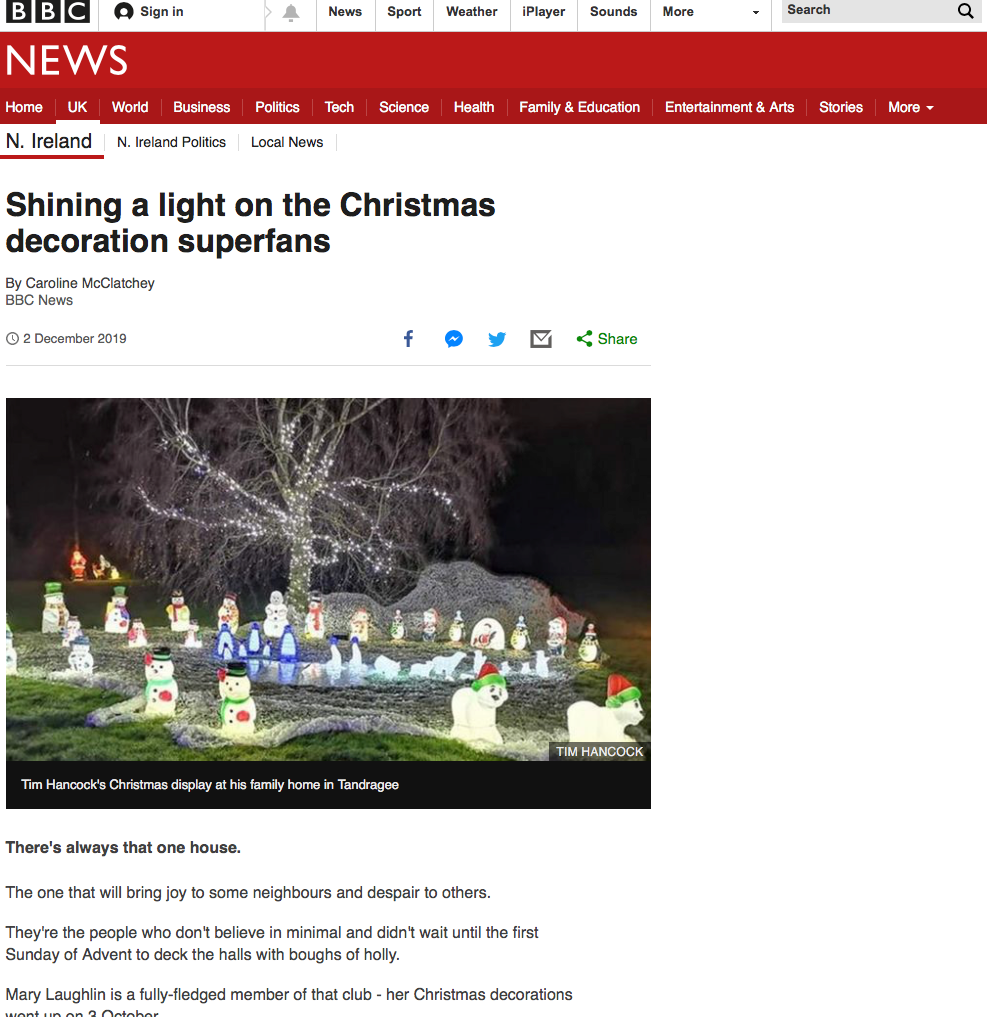Select the Entertainment & Arts tab

click(729, 108)
